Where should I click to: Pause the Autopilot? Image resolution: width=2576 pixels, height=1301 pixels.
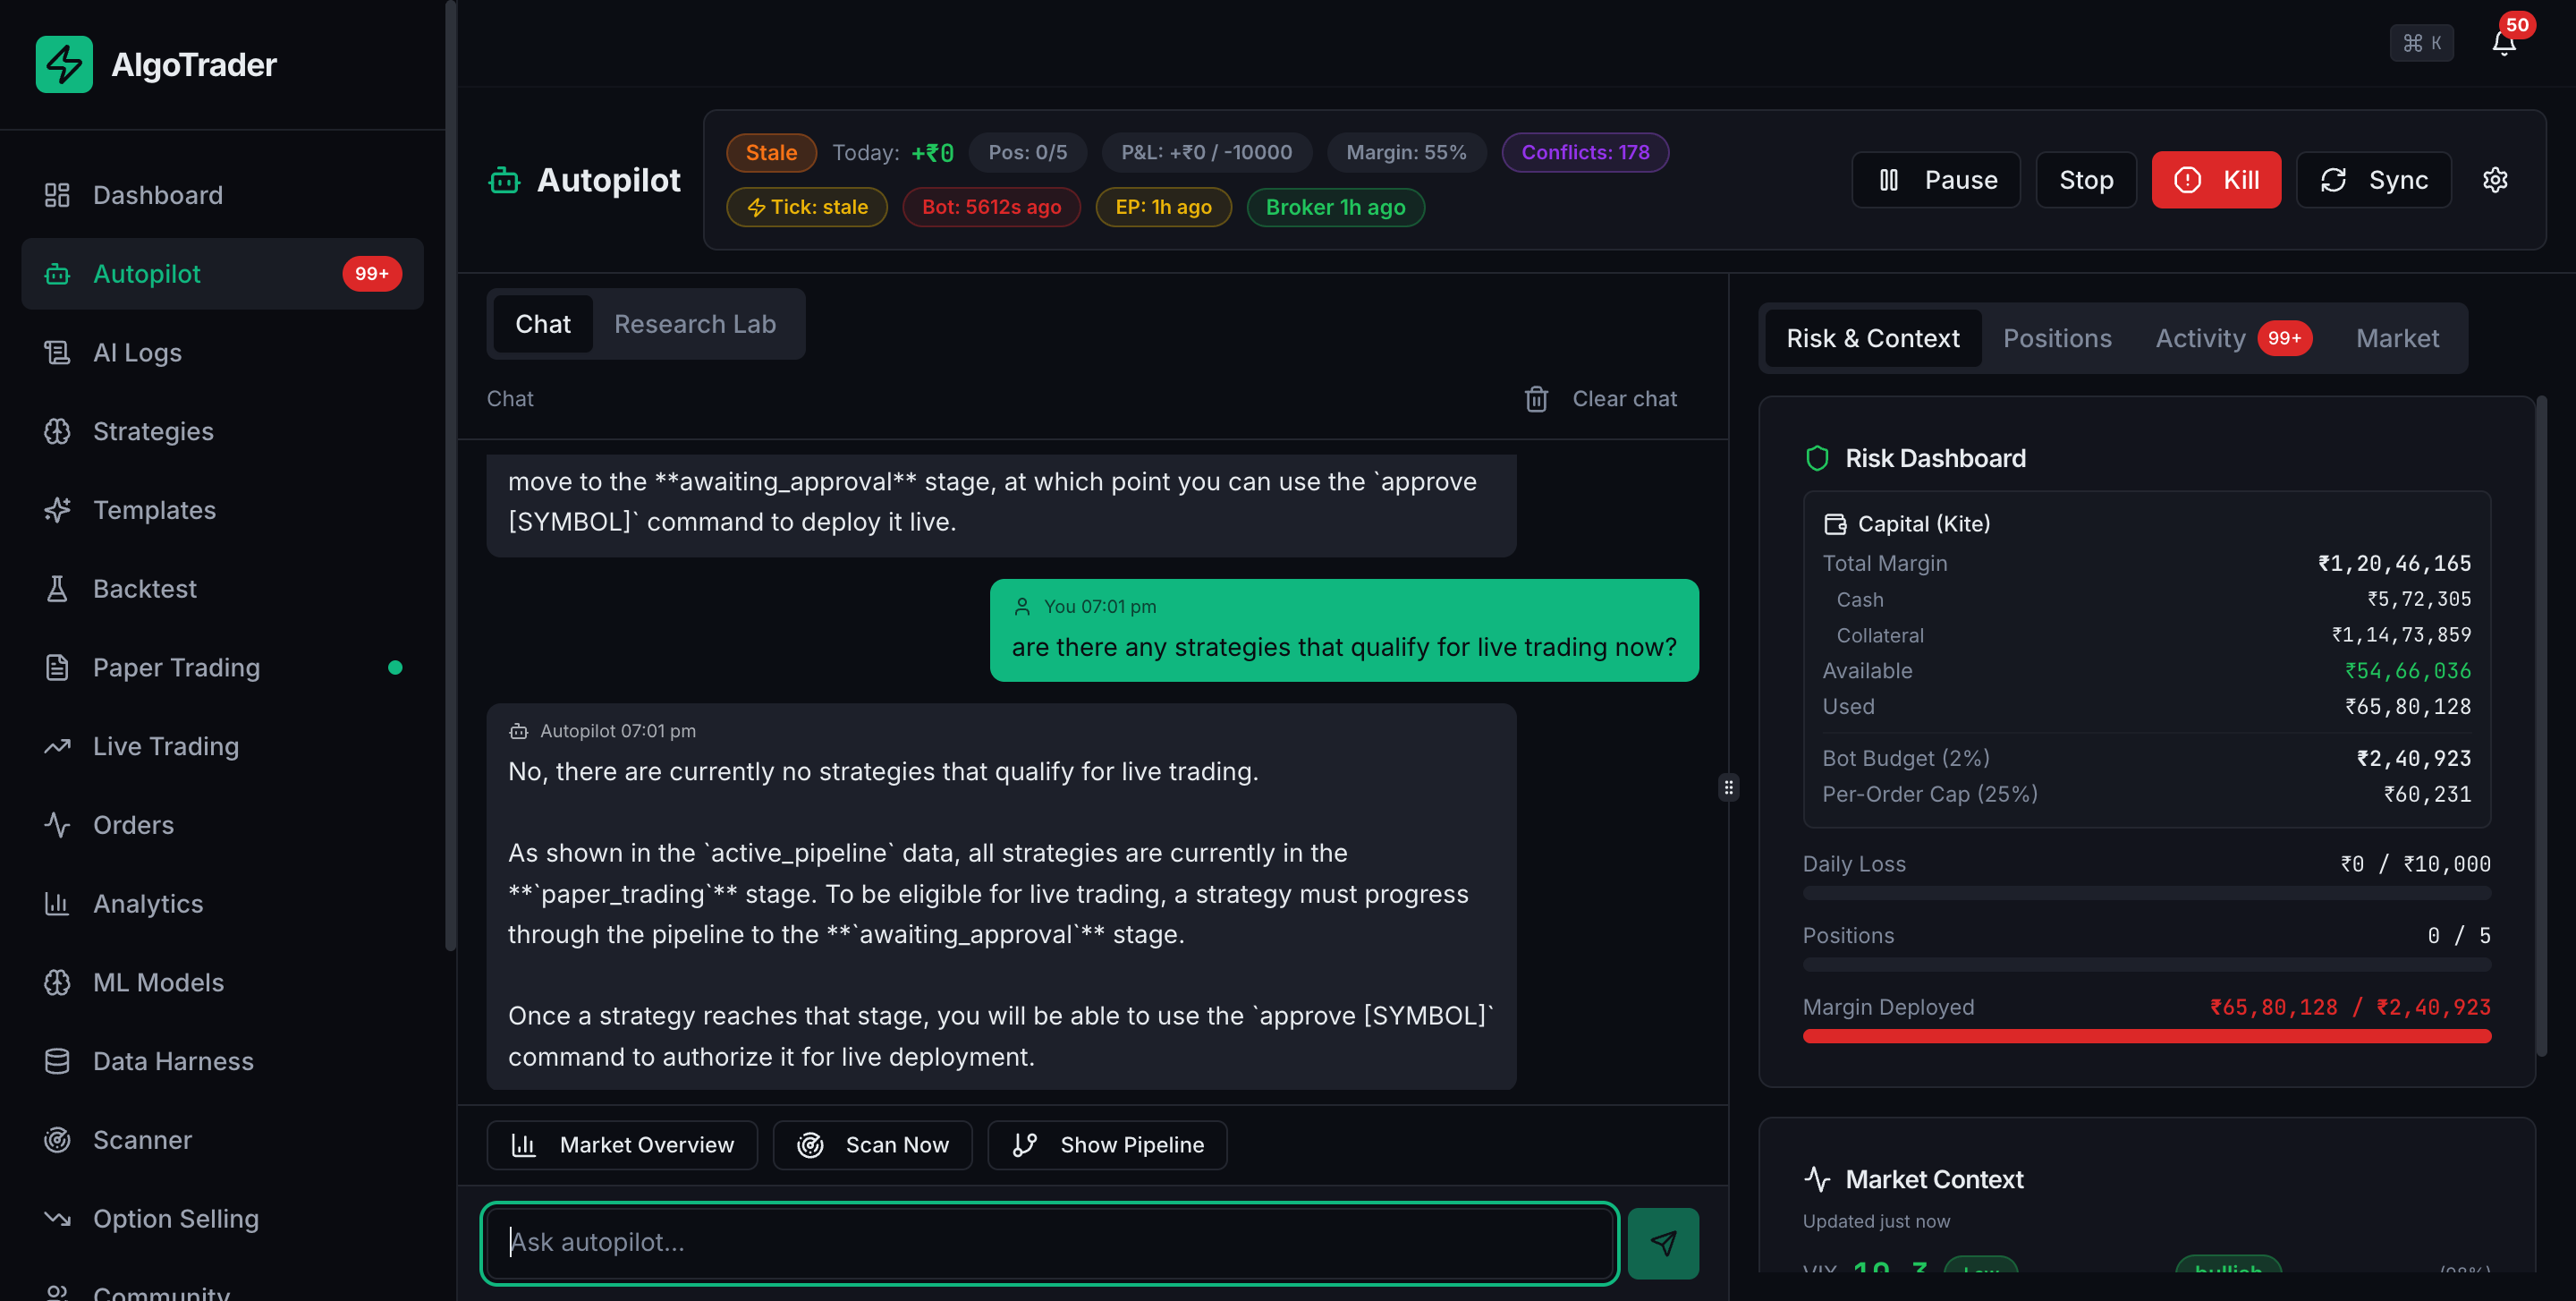click(1936, 180)
